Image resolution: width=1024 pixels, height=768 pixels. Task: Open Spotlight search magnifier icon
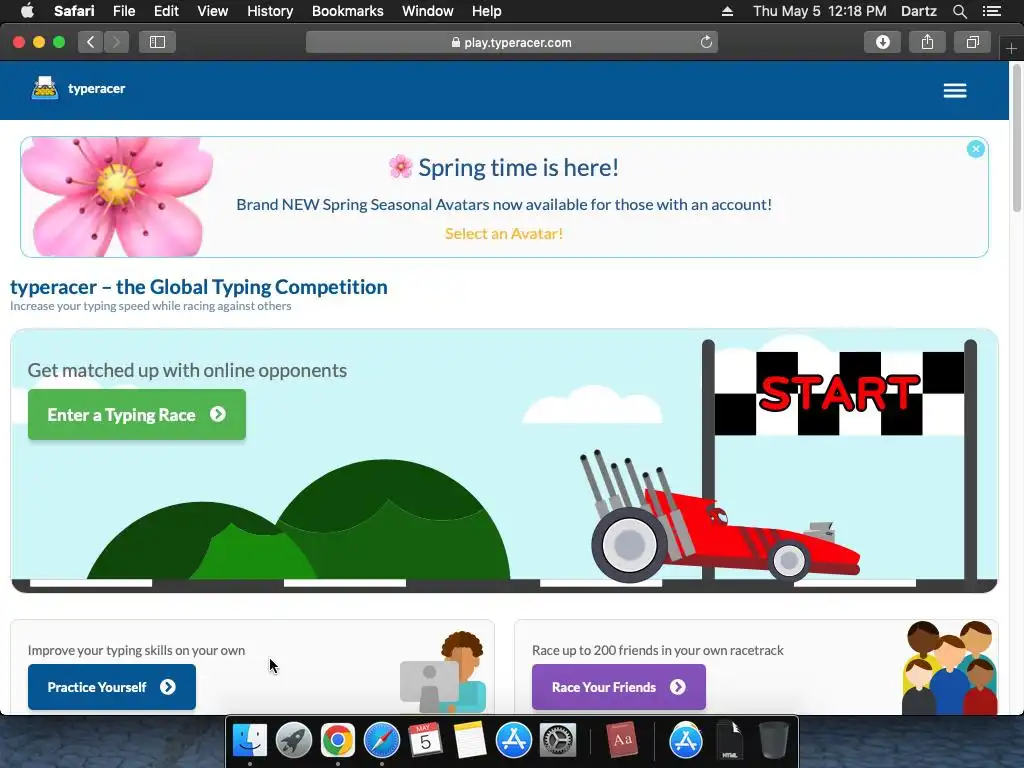pyautogui.click(x=959, y=11)
